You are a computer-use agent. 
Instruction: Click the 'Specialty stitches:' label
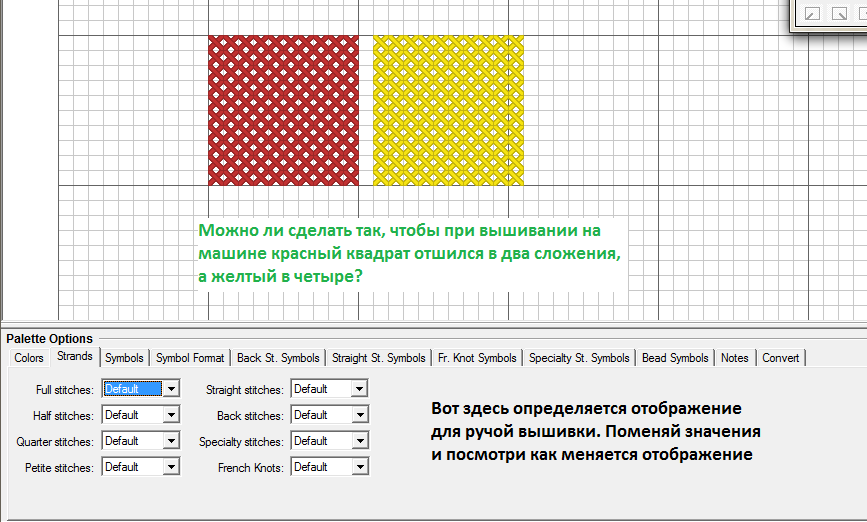(241, 442)
